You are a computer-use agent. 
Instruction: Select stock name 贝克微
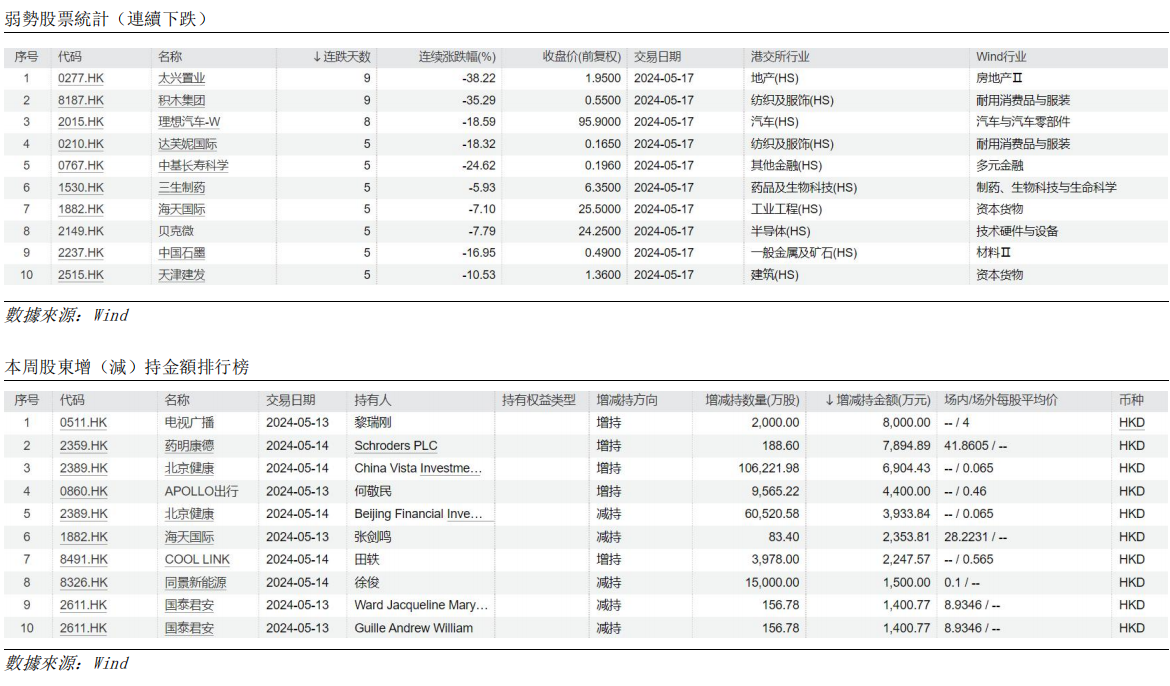tap(176, 231)
